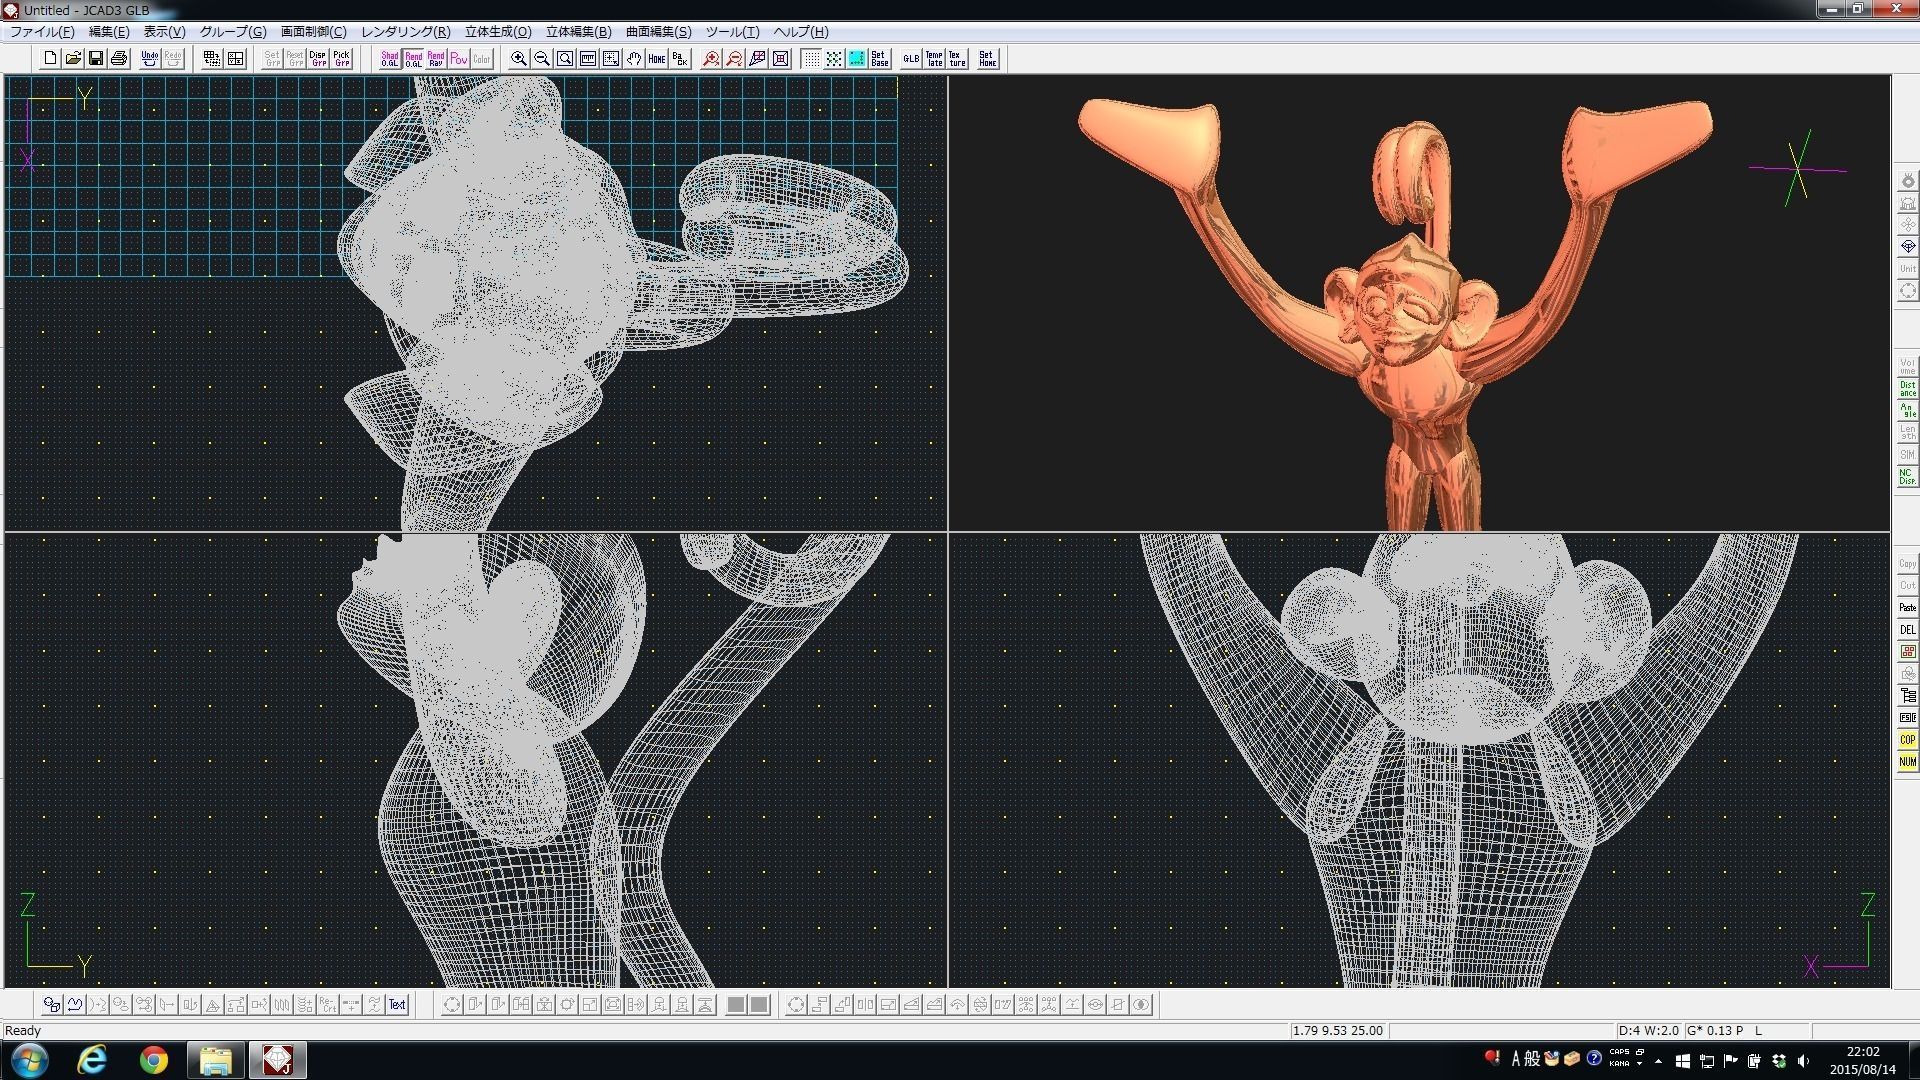Open a file with the folder icon

(x=73, y=59)
